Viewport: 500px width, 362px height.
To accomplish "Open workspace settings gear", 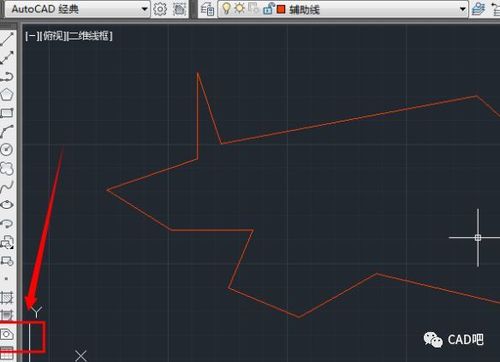I will (x=160, y=9).
